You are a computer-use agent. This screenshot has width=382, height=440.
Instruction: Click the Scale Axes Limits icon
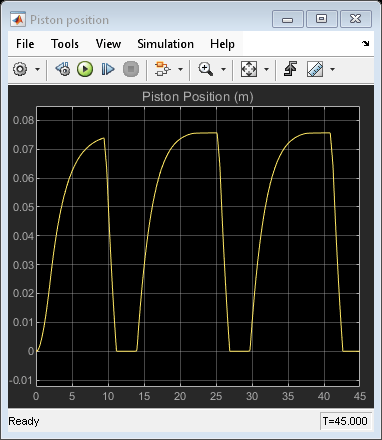point(249,69)
